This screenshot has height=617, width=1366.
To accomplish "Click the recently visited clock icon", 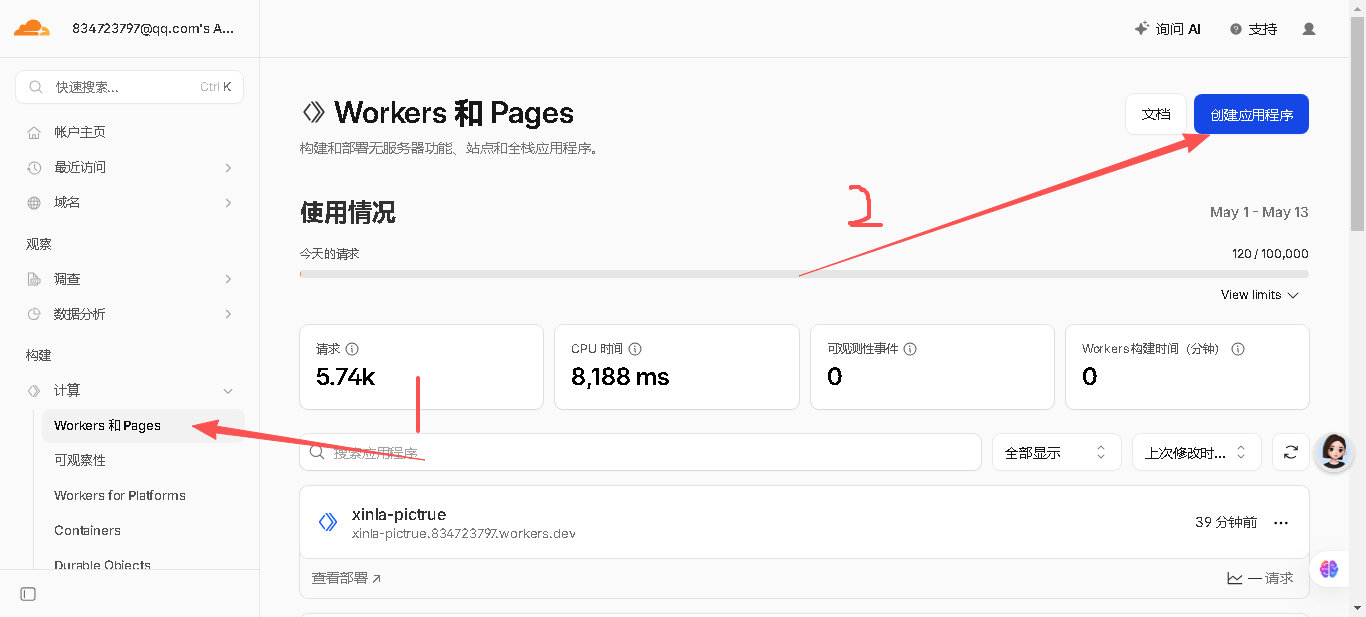I will [x=34, y=167].
